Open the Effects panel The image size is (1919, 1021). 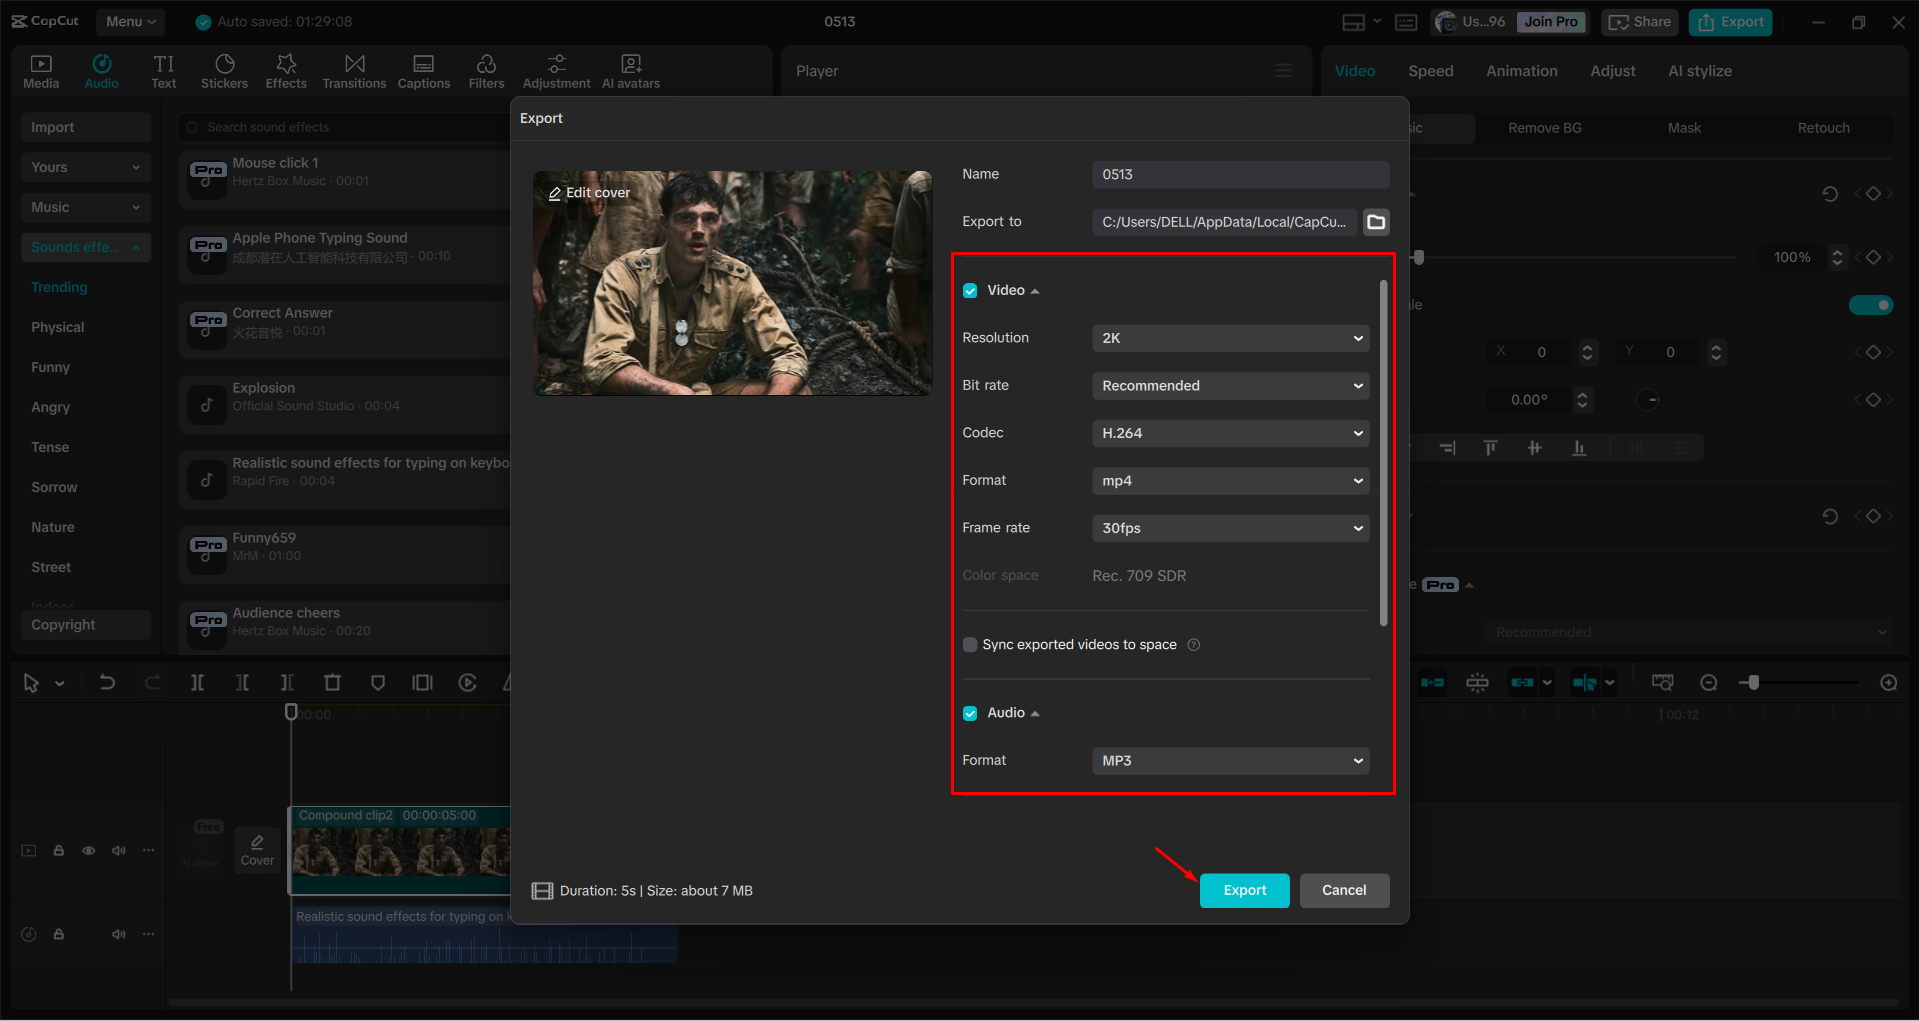(286, 70)
